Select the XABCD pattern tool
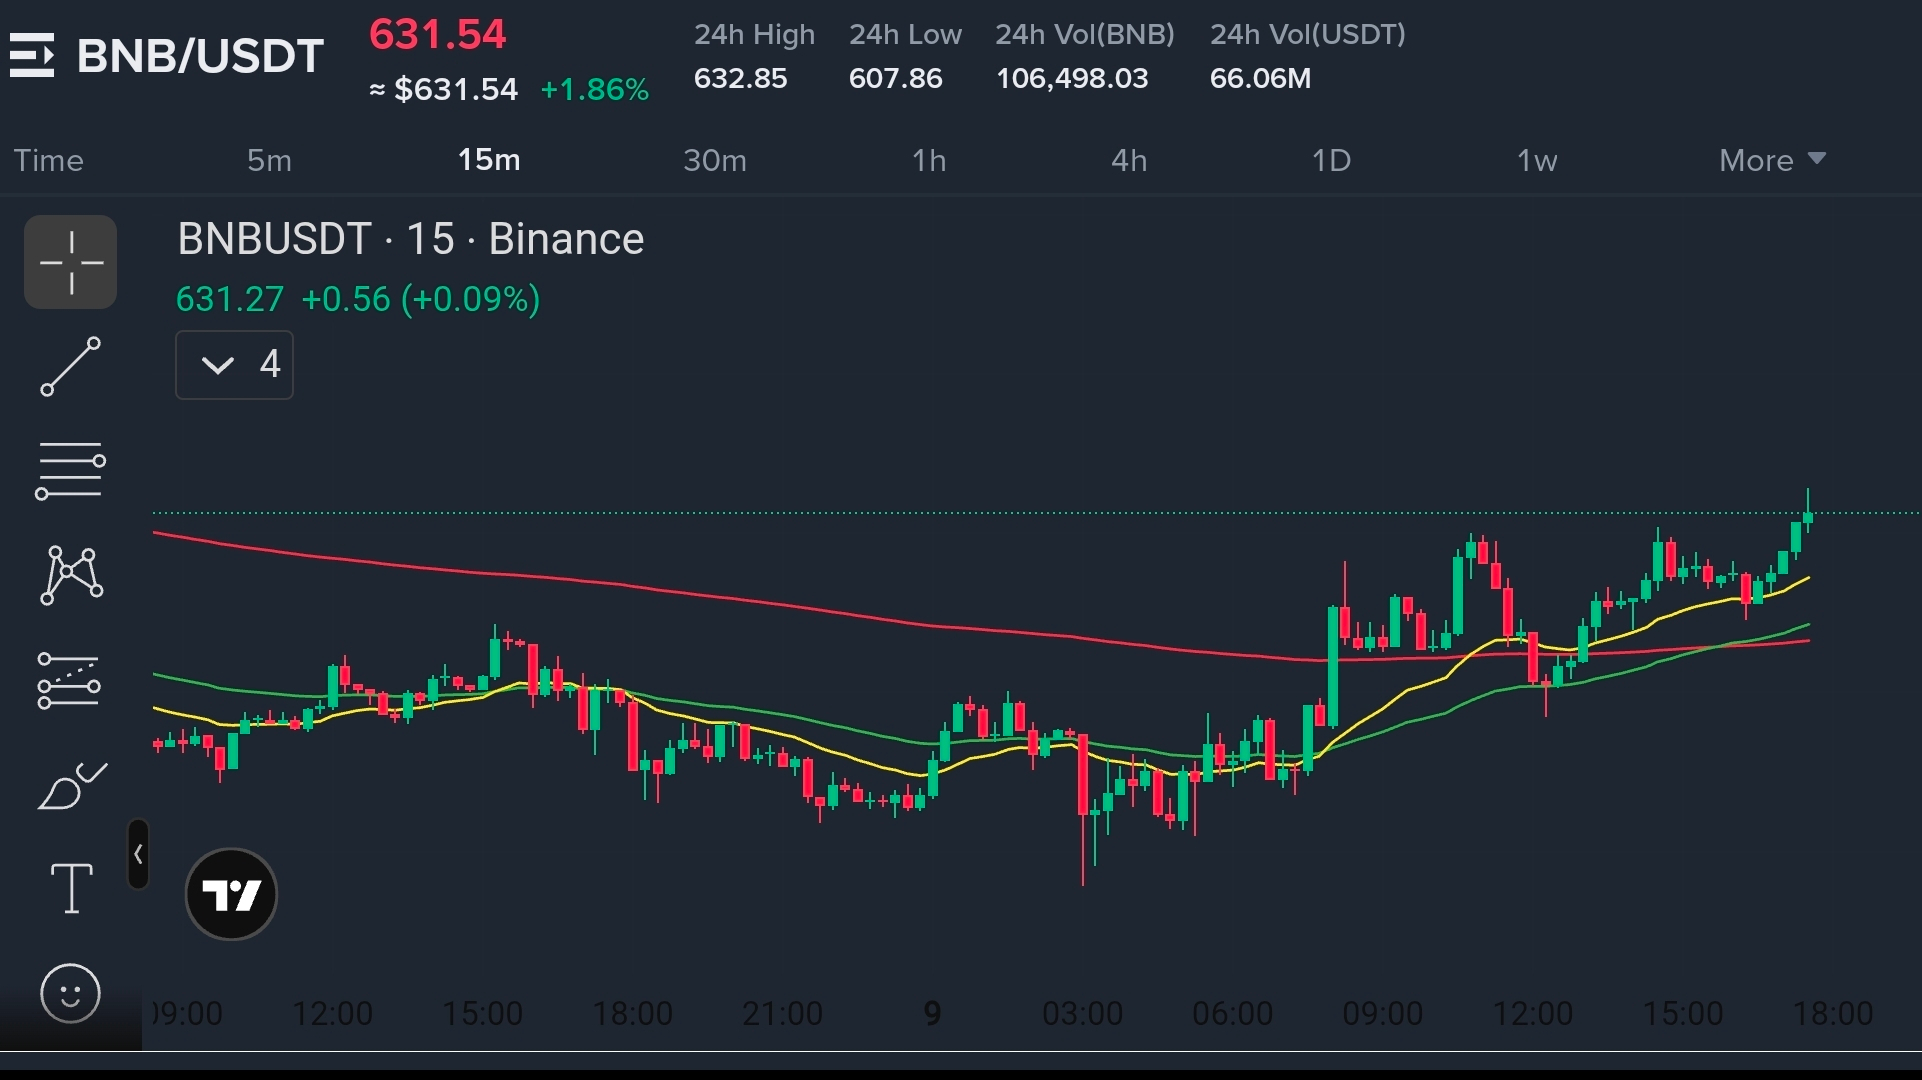Screen dimensions: 1922x1080 pyautogui.click(x=71, y=575)
